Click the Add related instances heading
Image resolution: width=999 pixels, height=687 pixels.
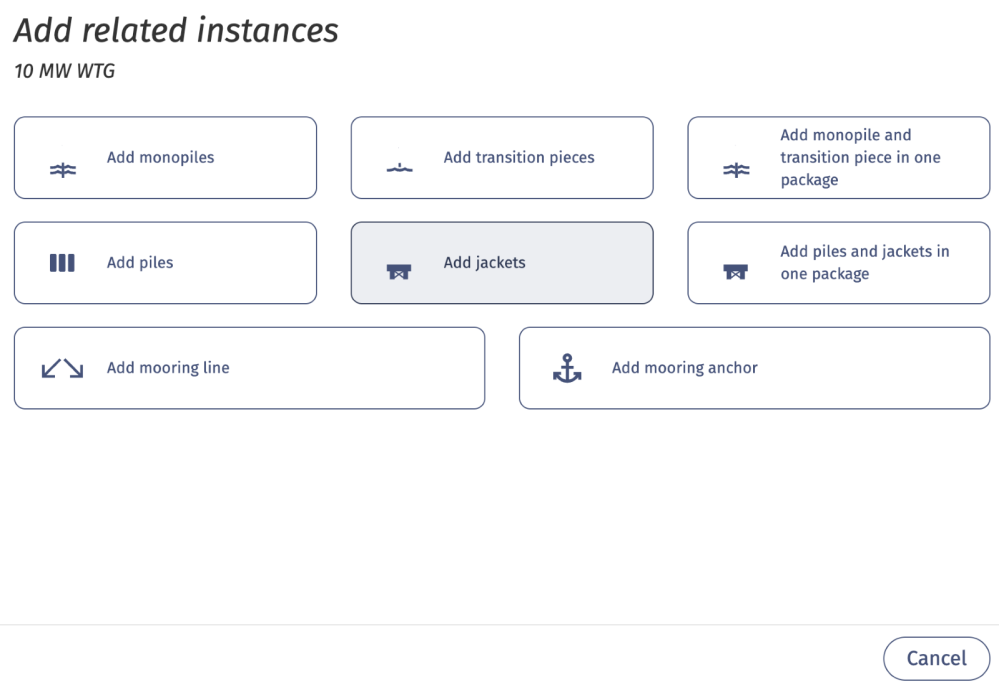(x=176, y=30)
